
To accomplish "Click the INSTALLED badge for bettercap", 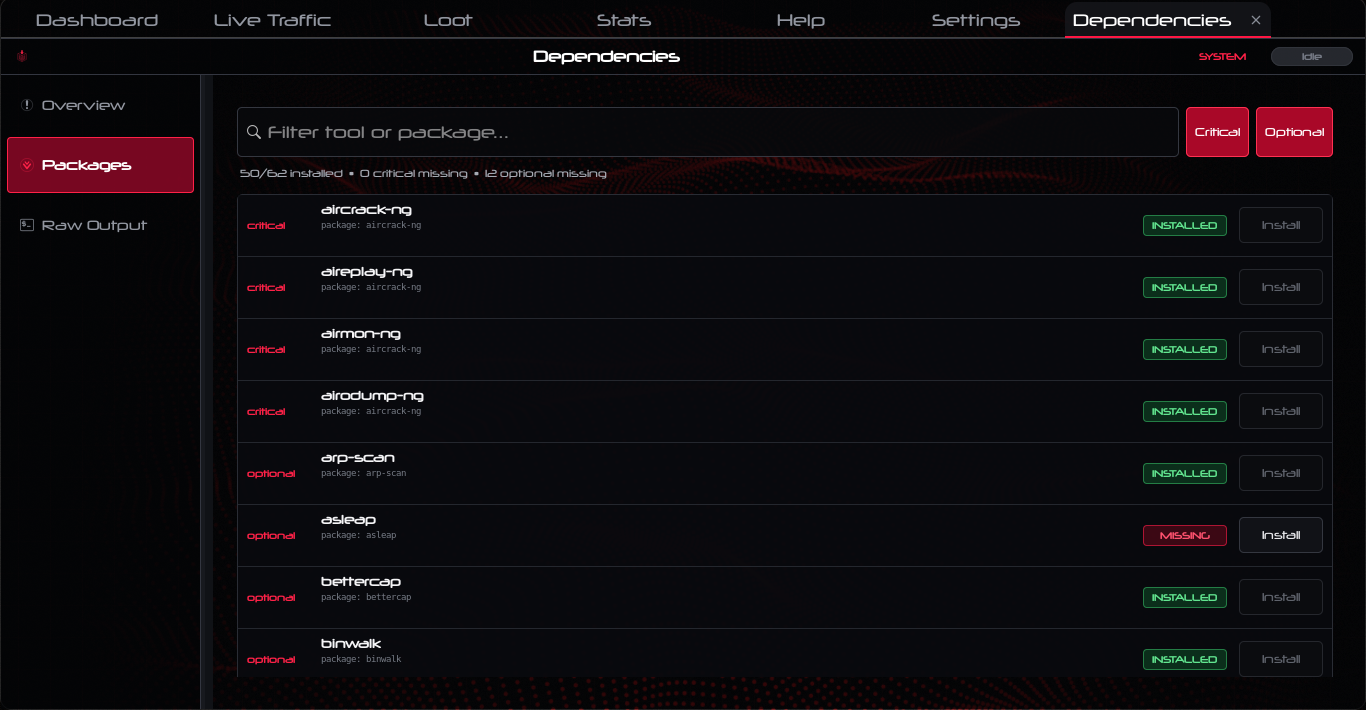I will [x=1185, y=597].
